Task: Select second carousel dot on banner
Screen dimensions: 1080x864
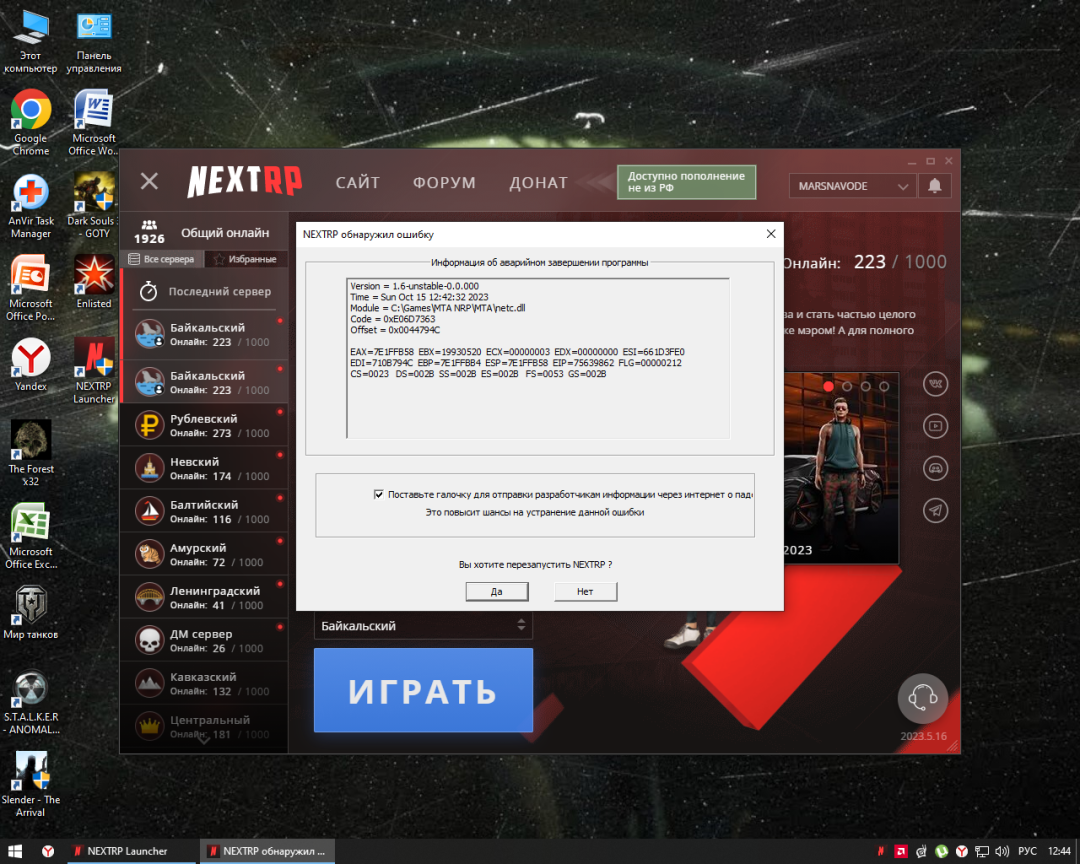Action: pos(847,386)
